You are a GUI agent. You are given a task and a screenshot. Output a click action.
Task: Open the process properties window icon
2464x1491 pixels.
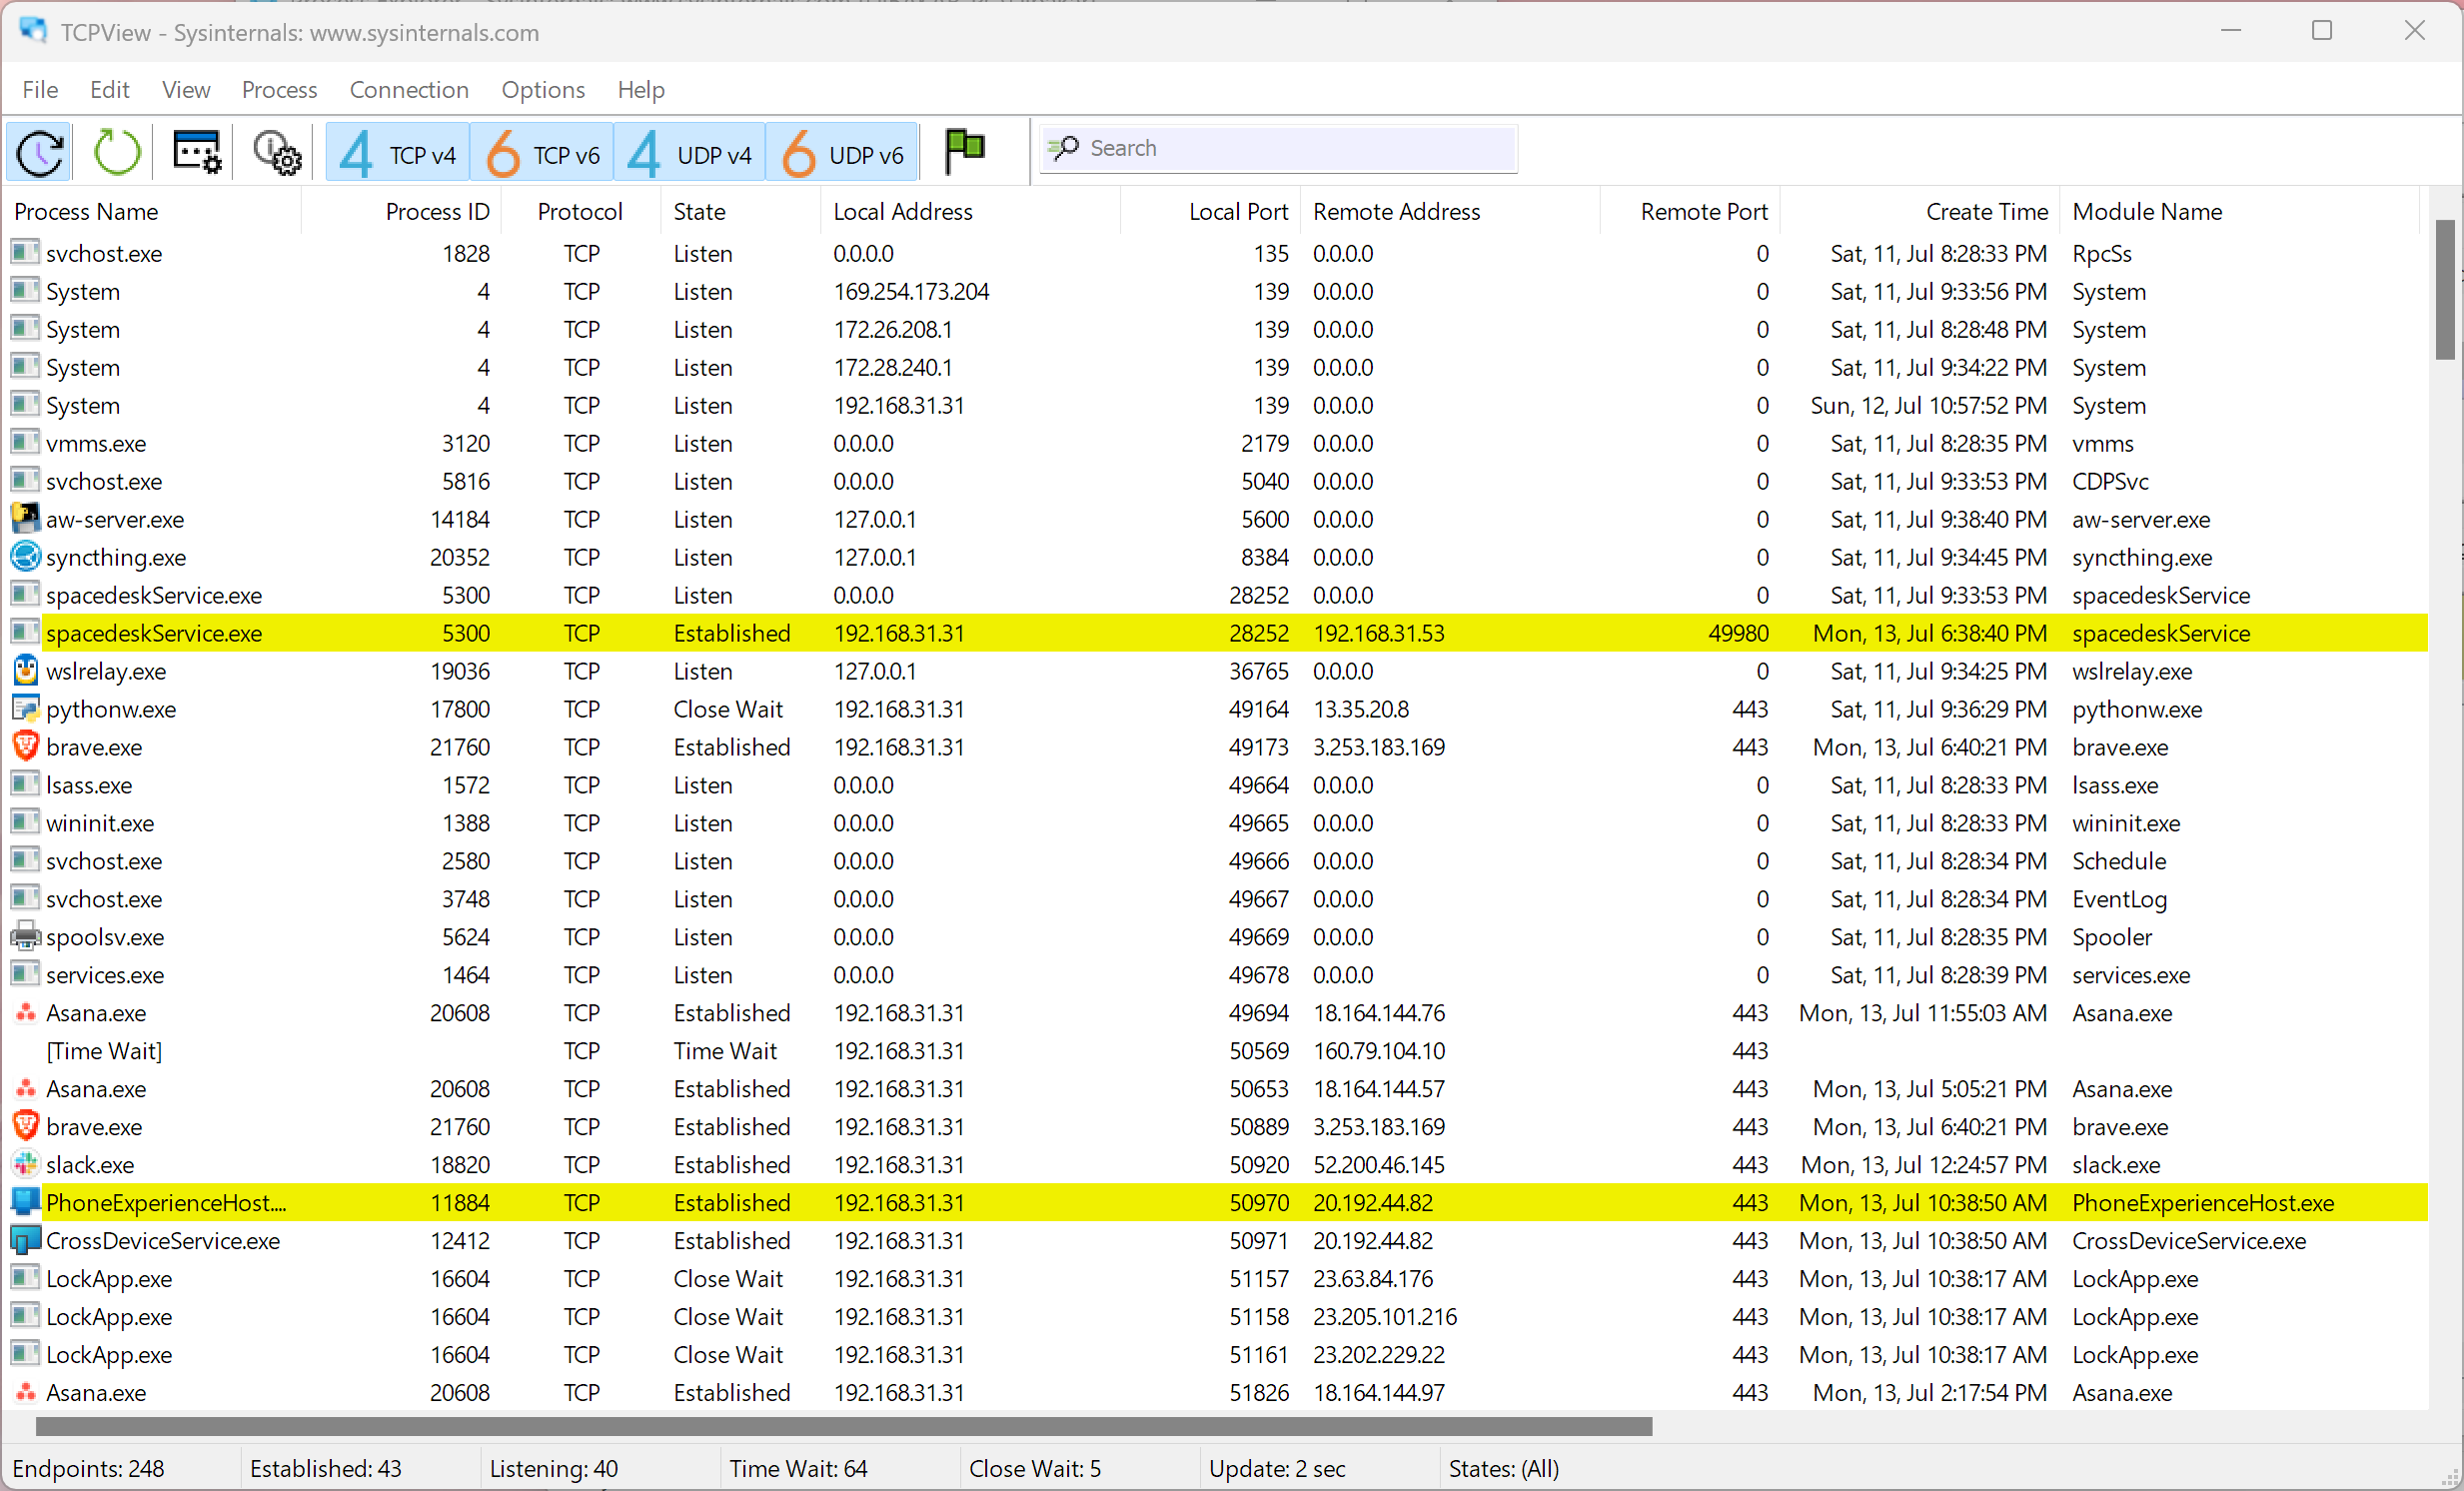pyautogui.click(x=197, y=153)
